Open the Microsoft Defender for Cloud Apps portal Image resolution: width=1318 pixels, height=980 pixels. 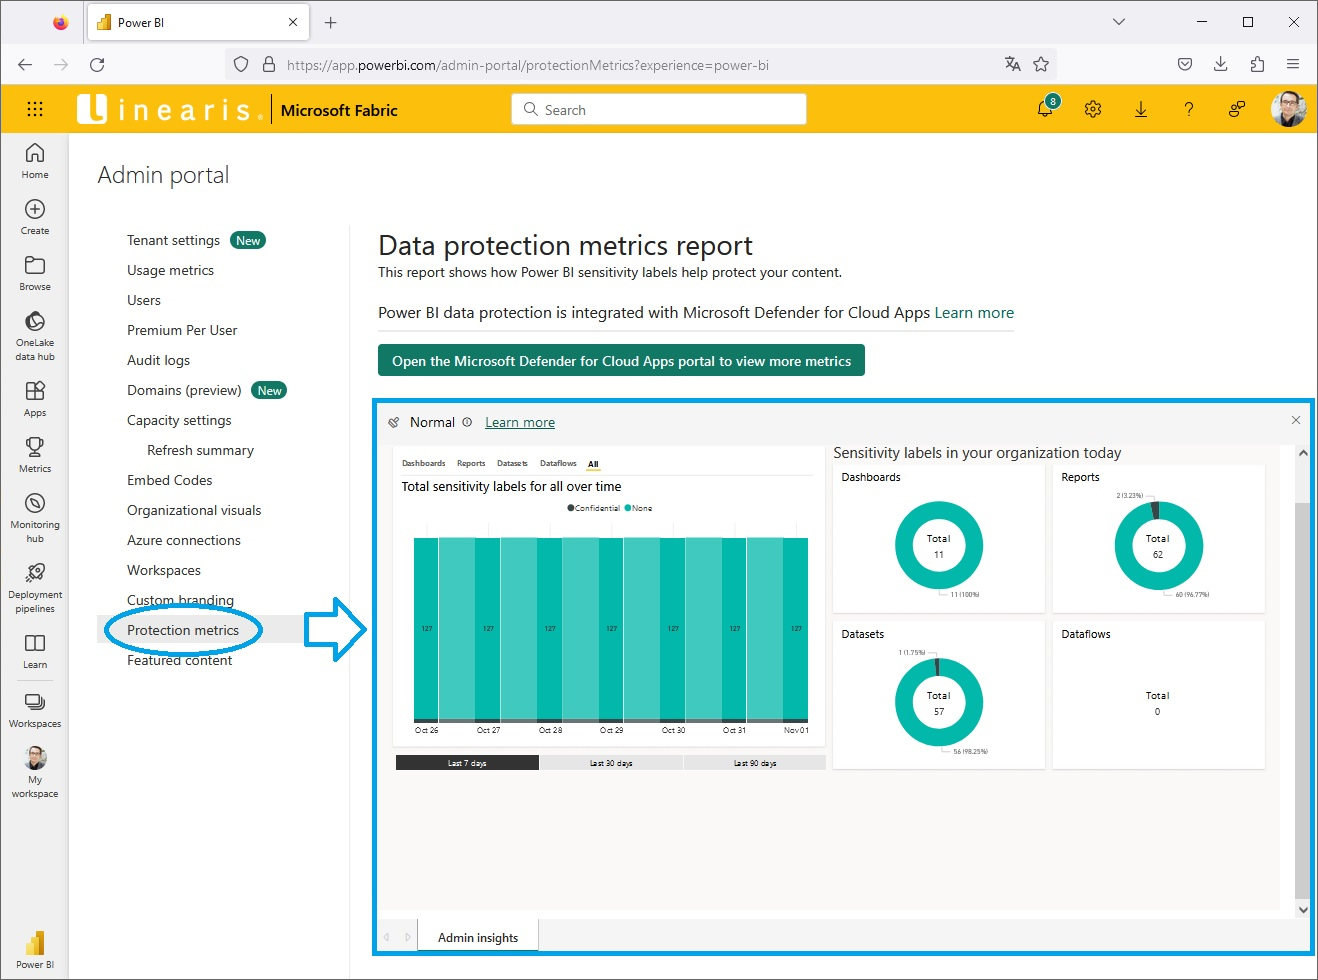point(621,360)
